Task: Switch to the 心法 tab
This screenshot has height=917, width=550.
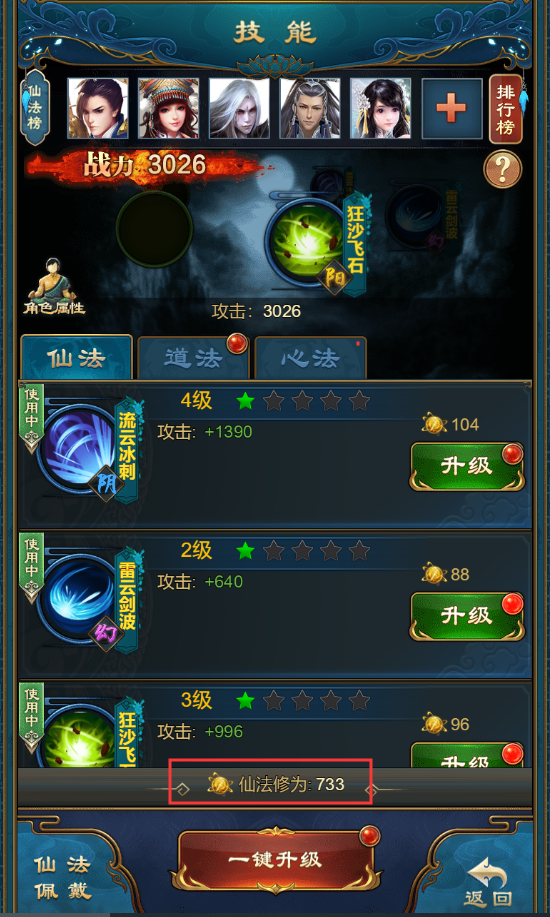Action: click(311, 358)
